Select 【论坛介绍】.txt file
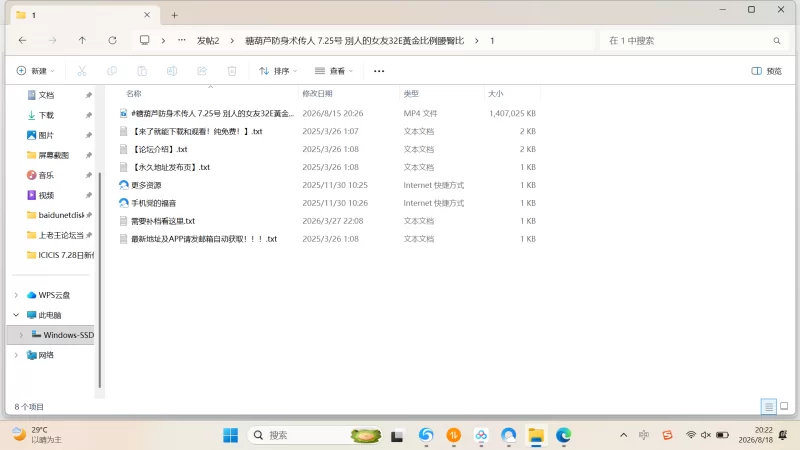Viewport: 800px width, 450px height. point(328,149)
